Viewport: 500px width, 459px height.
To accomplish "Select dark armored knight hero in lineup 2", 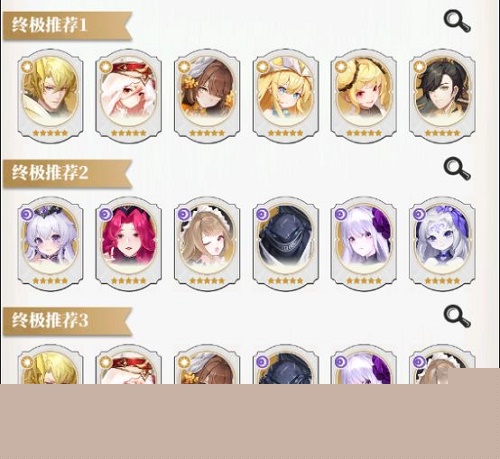I will click(x=286, y=244).
